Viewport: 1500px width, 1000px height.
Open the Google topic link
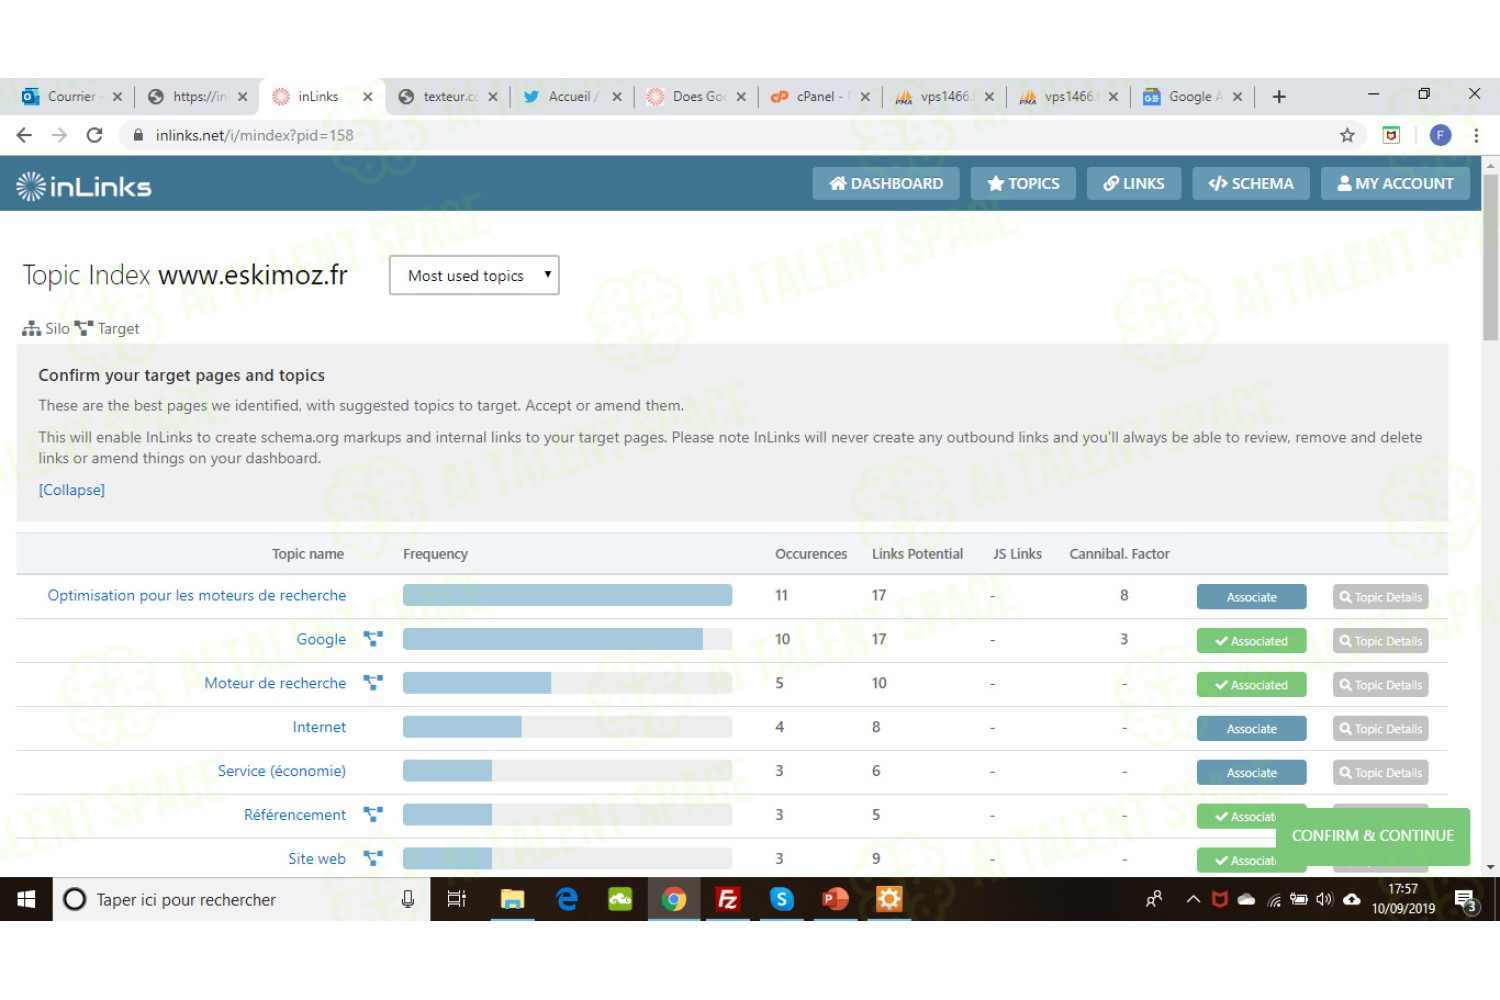click(321, 639)
